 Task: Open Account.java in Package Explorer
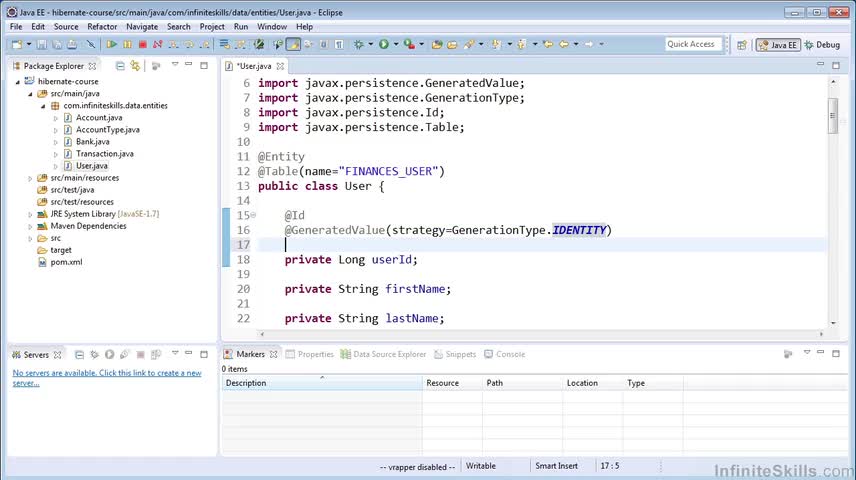pyautogui.click(x=98, y=118)
